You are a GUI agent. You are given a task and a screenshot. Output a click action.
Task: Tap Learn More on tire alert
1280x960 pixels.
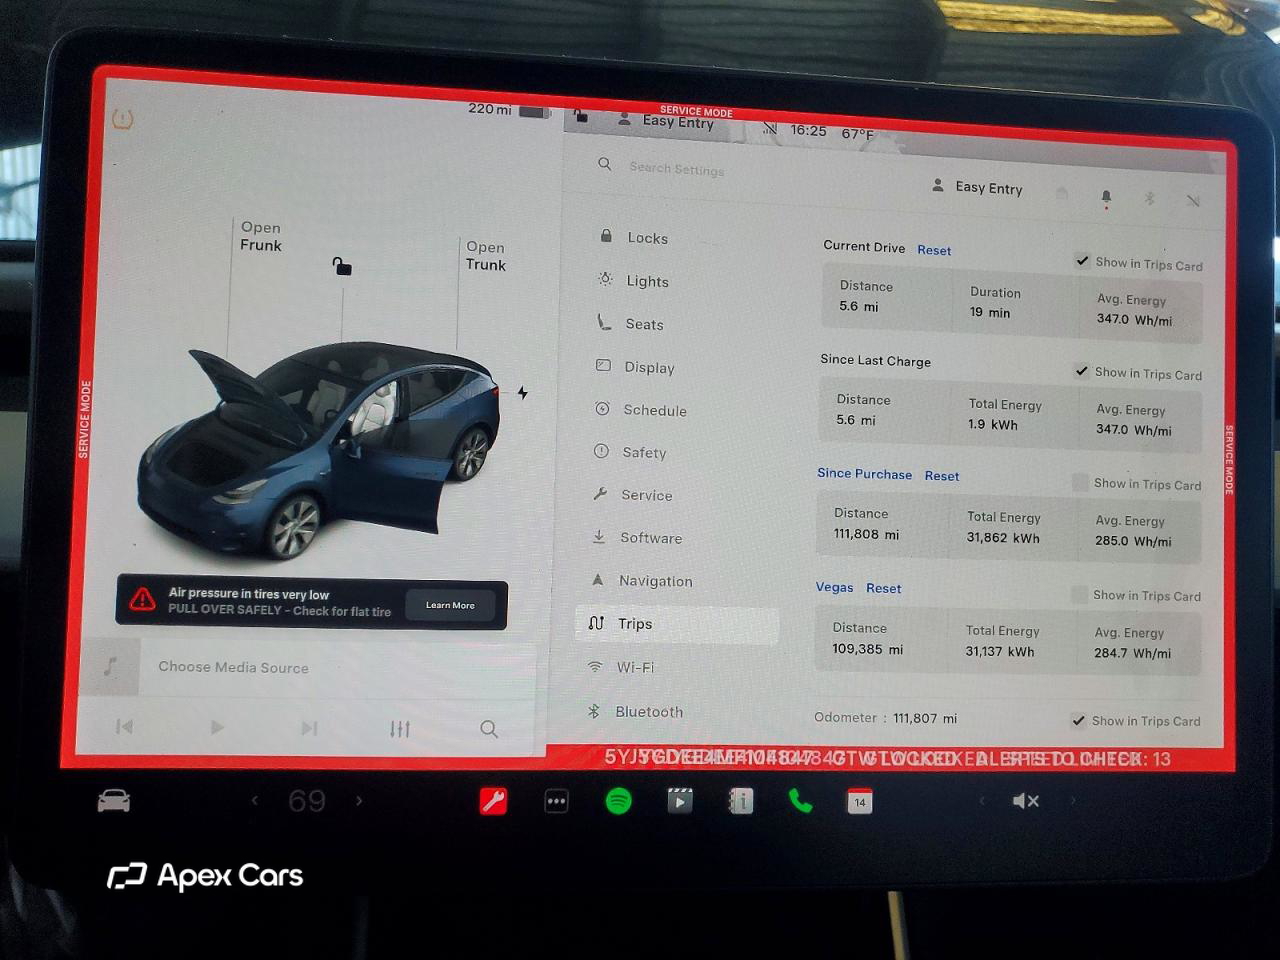[450, 605]
